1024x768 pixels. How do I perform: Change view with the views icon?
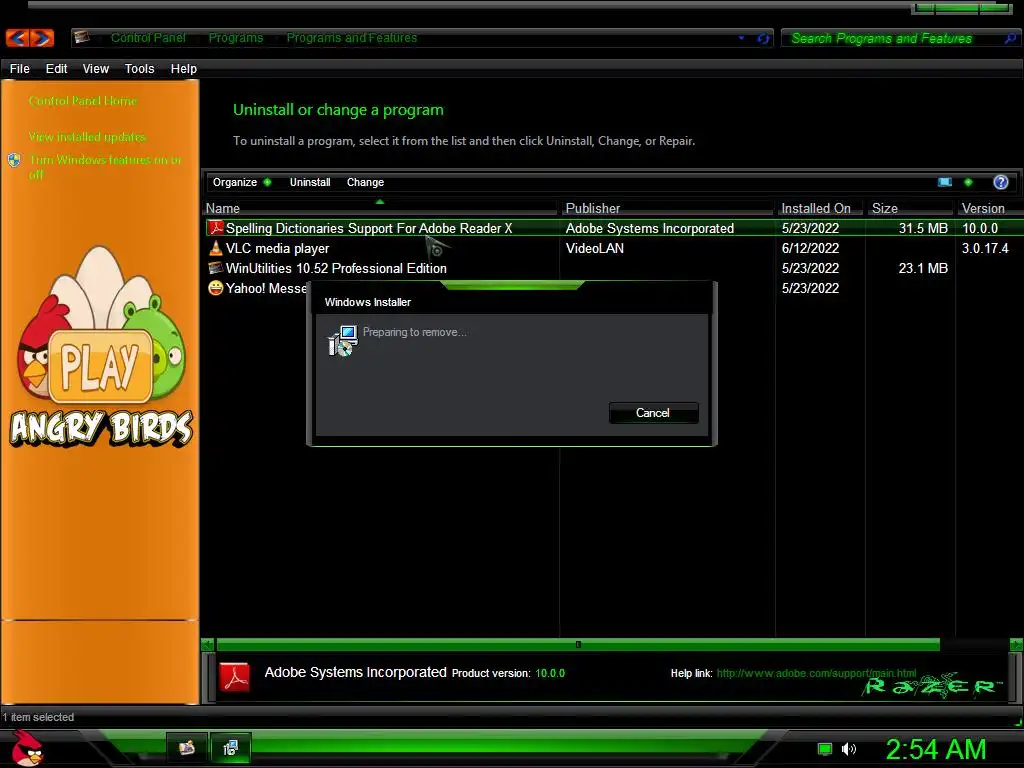pos(944,182)
